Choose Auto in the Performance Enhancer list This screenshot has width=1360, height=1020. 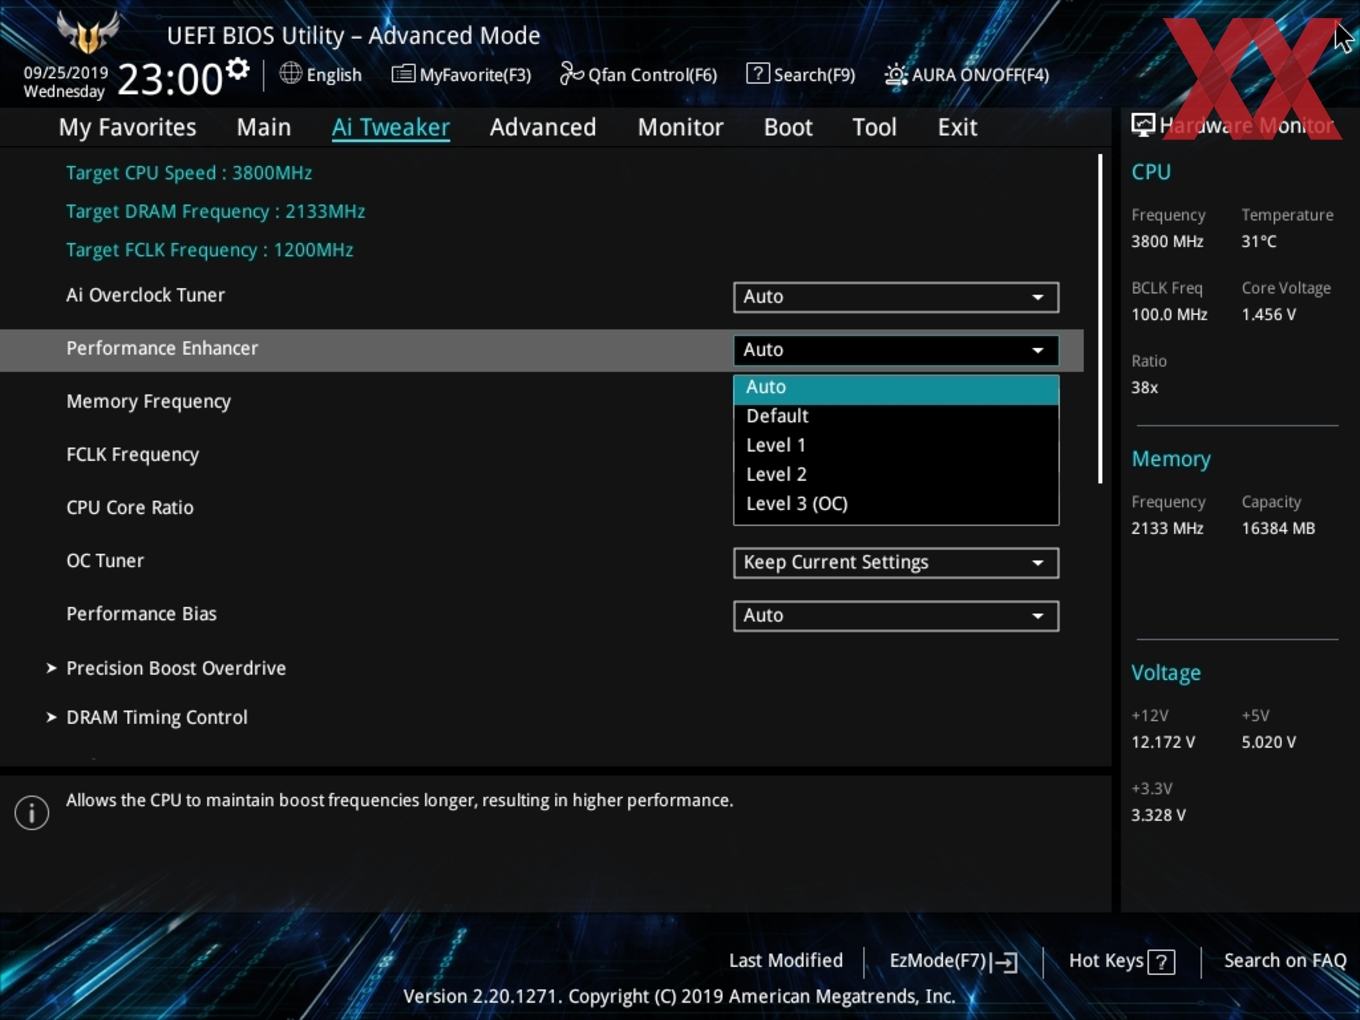pos(896,388)
